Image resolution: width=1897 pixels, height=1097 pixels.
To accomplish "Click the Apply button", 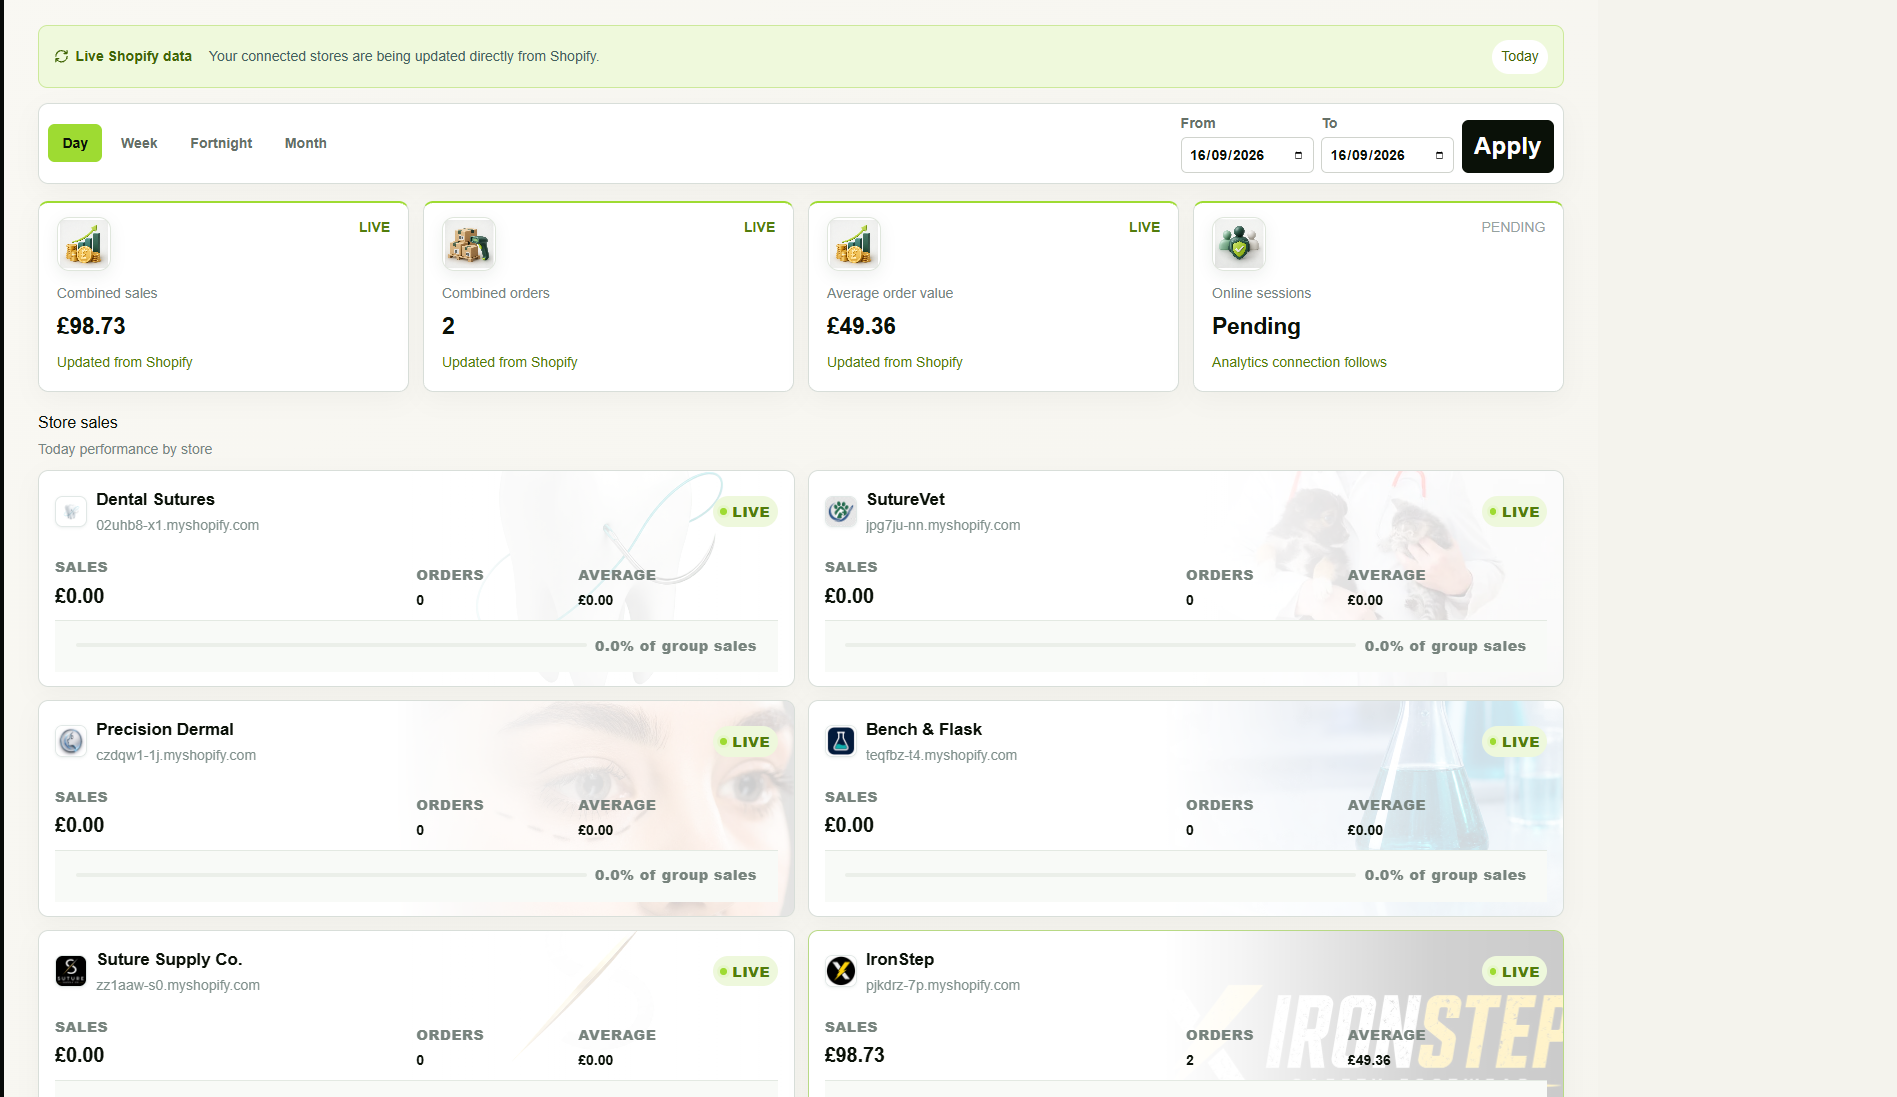I will click(x=1508, y=147).
